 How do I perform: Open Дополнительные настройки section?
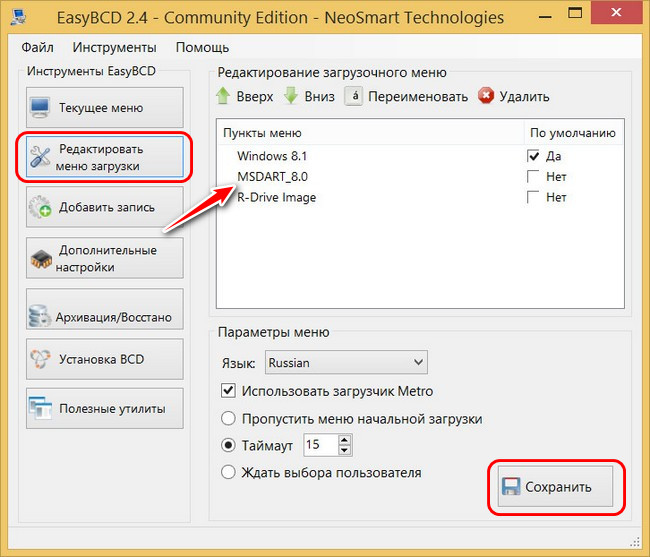pos(105,258)
